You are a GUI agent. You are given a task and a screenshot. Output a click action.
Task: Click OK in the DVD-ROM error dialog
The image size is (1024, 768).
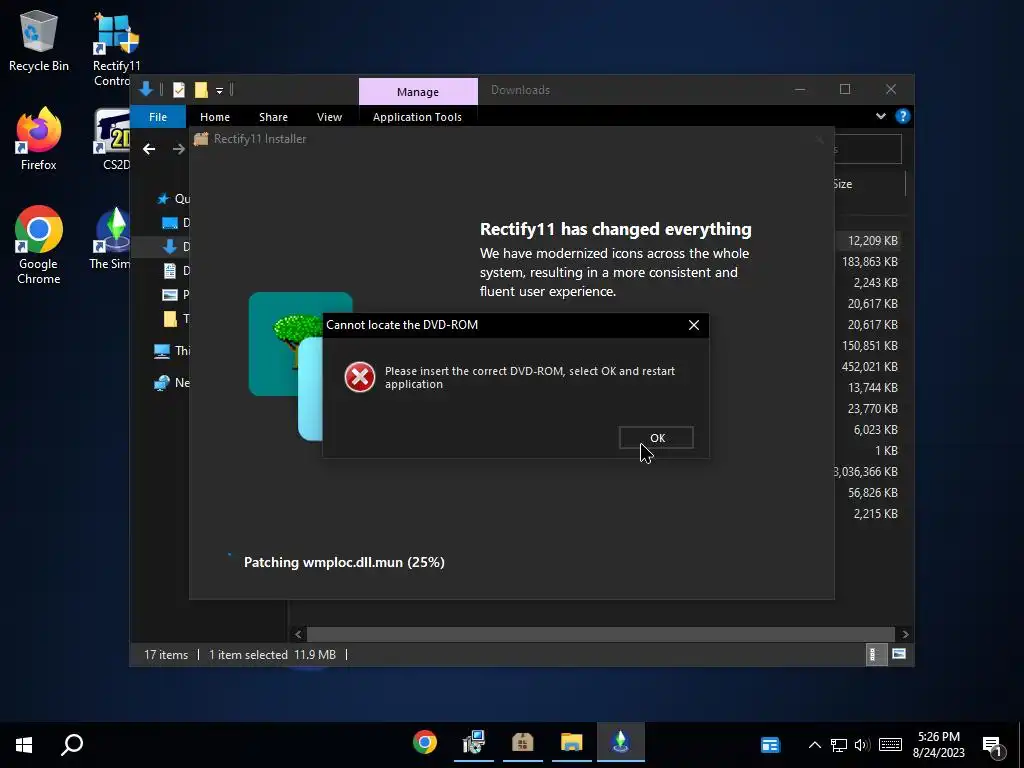pyautogui.click(x=656, y=438)
